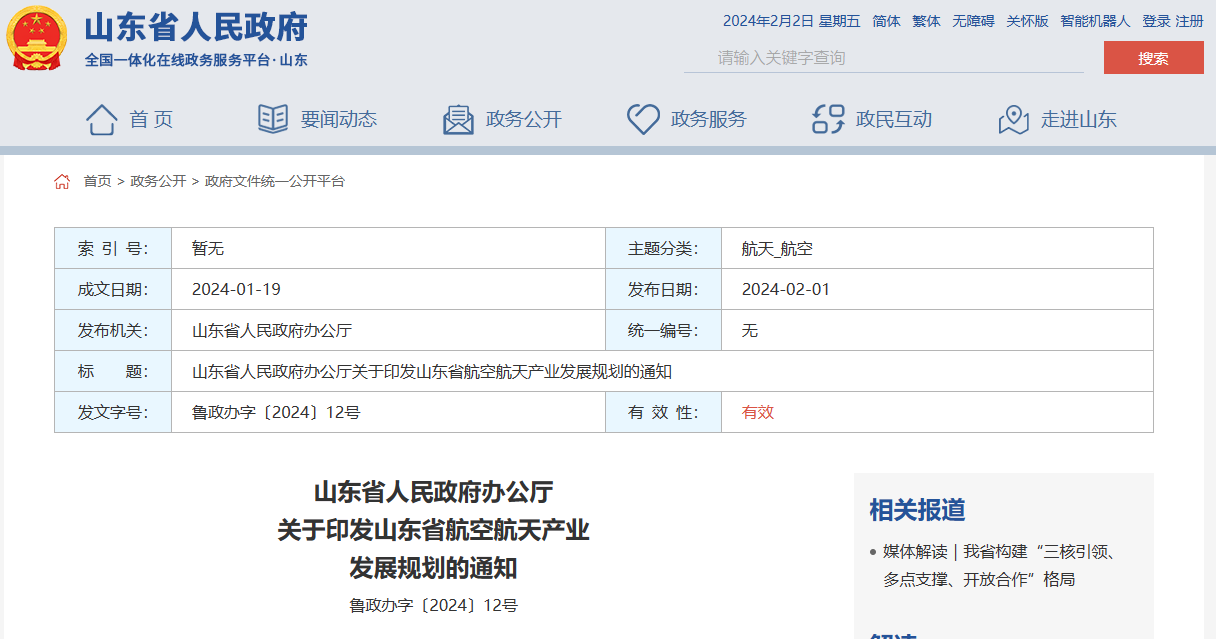
Task: Click the 成文日期 label cell
Action: tap(113, 289)
